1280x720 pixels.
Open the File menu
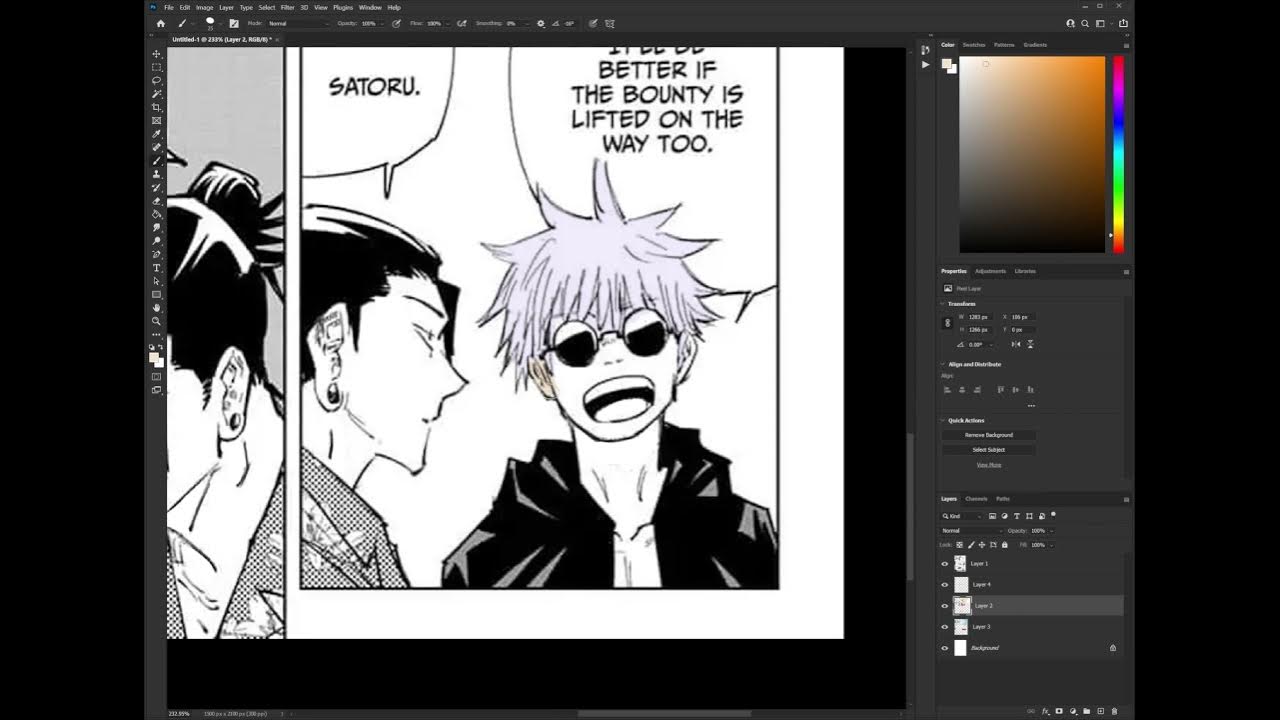click(169, 7)
